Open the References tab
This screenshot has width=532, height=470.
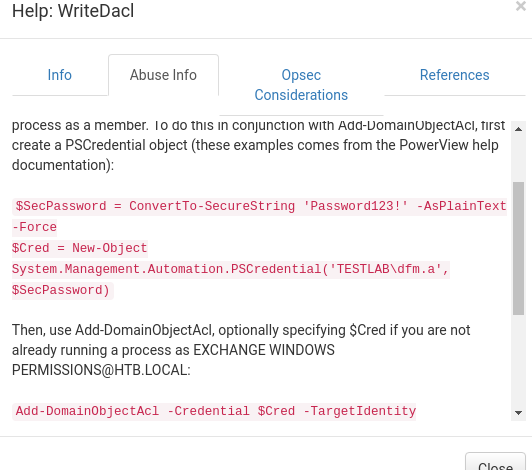click(455, 75)
